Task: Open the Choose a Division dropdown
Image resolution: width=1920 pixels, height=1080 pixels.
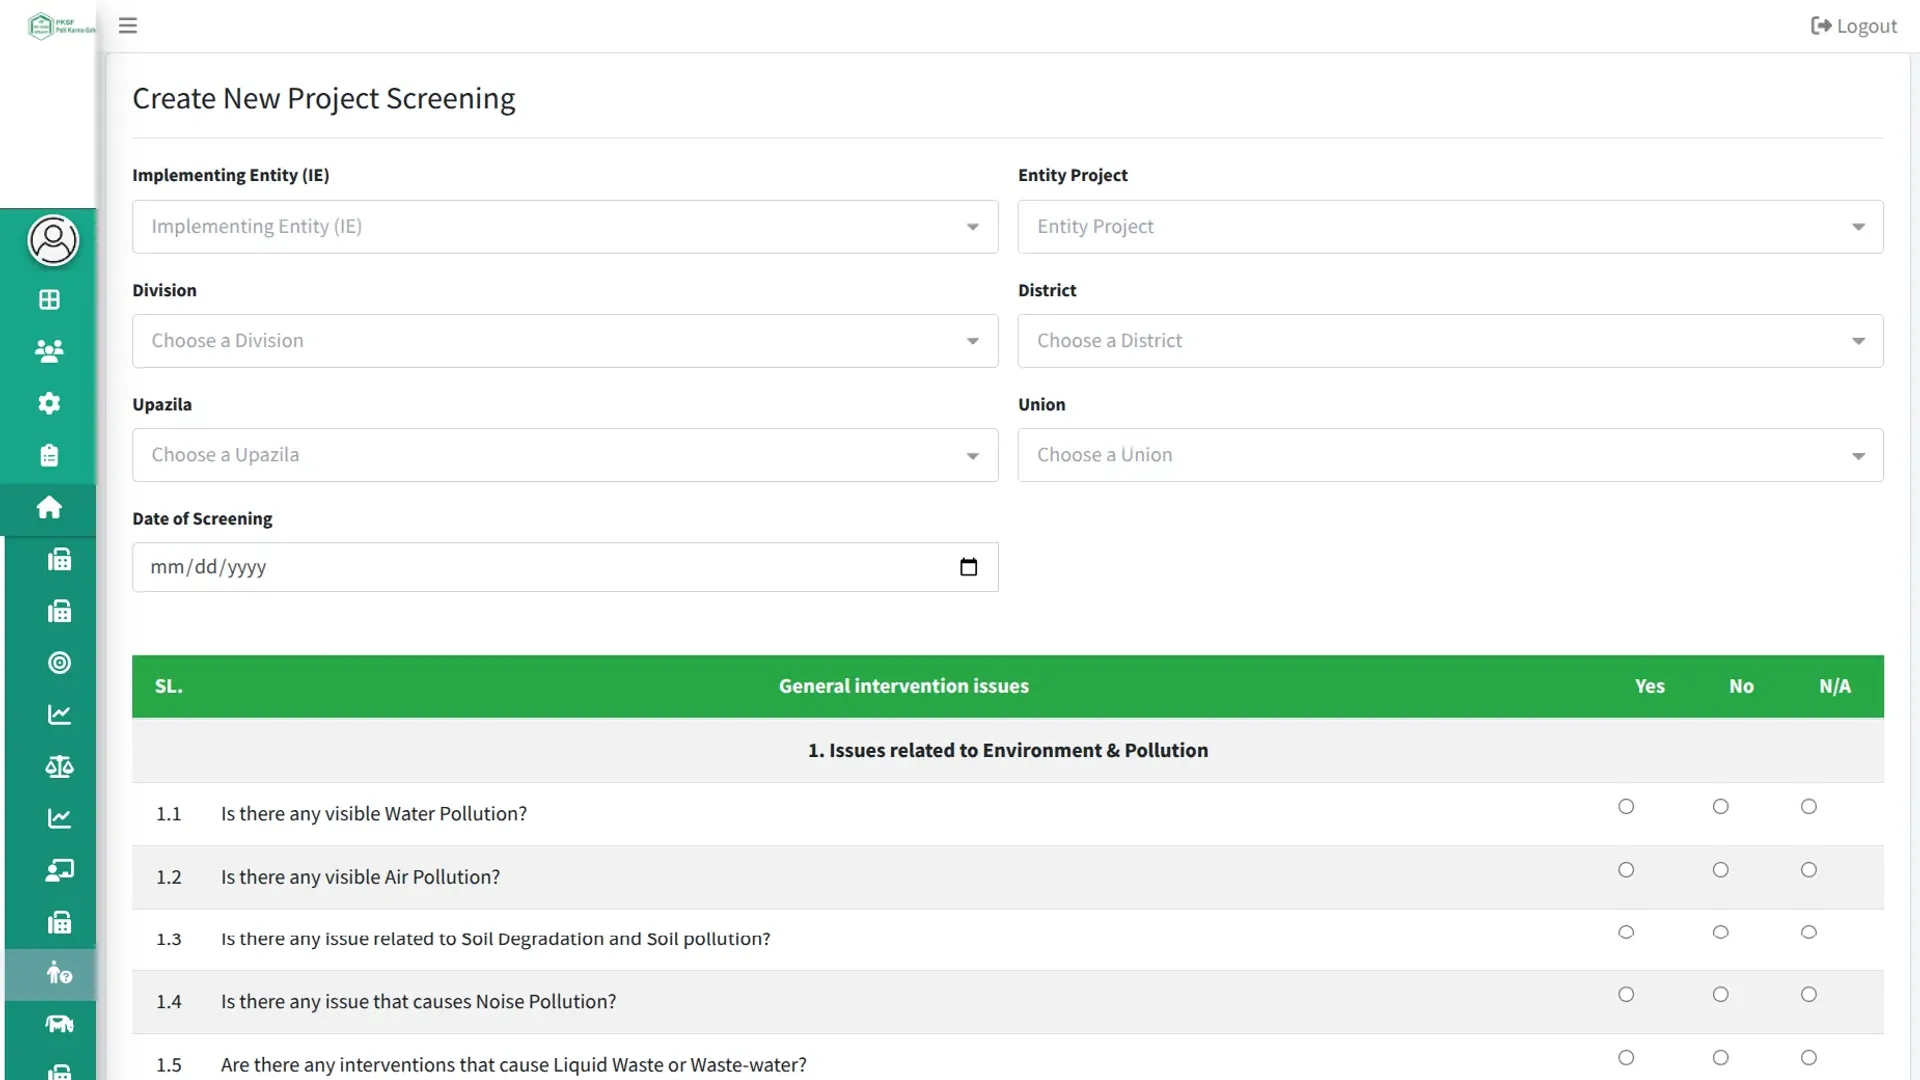Action: (x=565, y=341)
